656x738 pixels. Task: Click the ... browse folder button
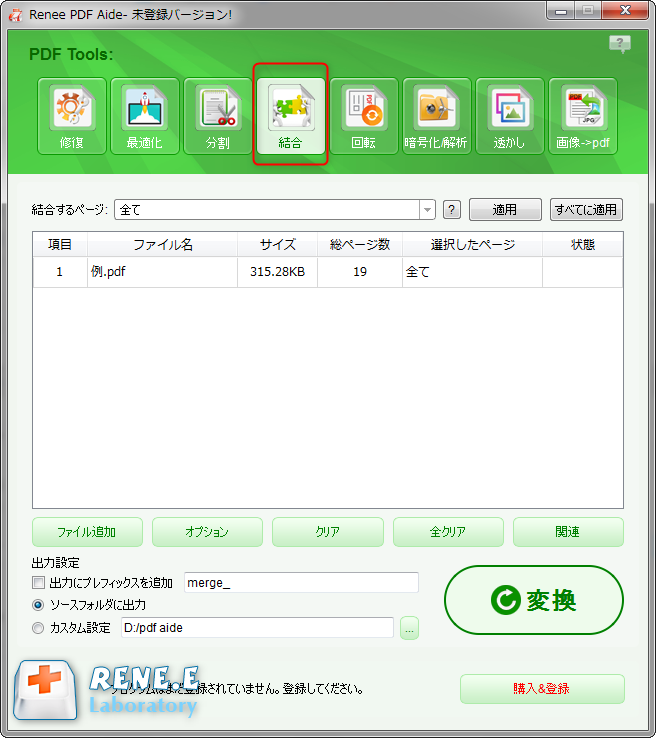coord(409,628)
